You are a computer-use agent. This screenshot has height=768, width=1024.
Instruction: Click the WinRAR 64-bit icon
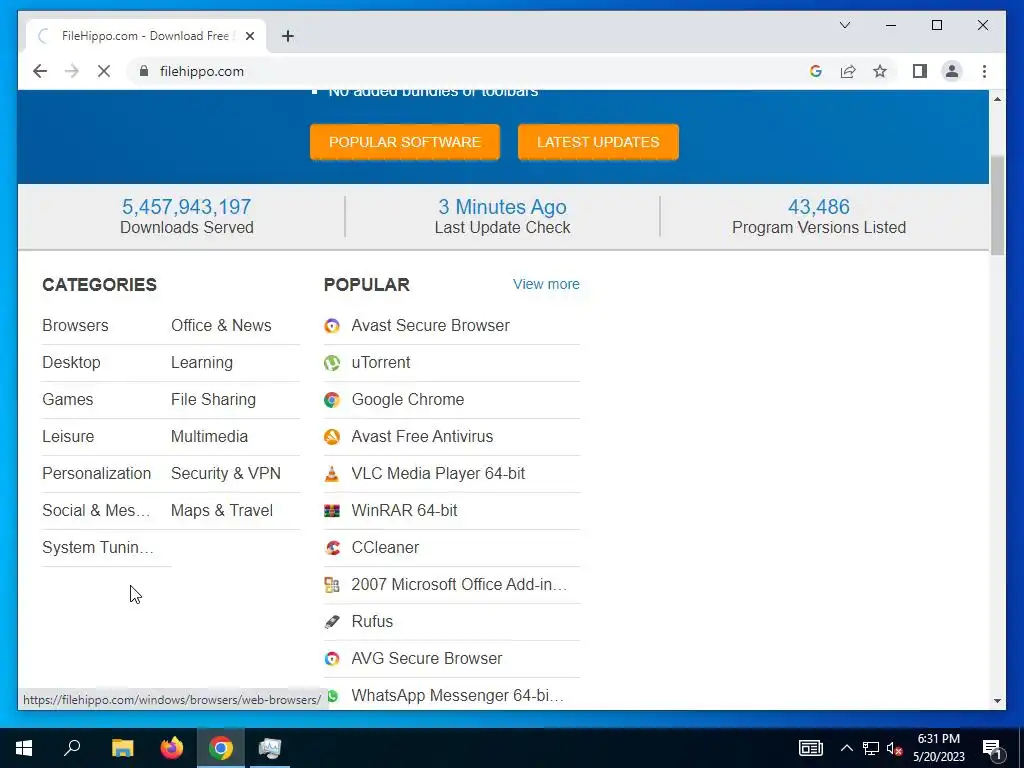tap(332, 511)
